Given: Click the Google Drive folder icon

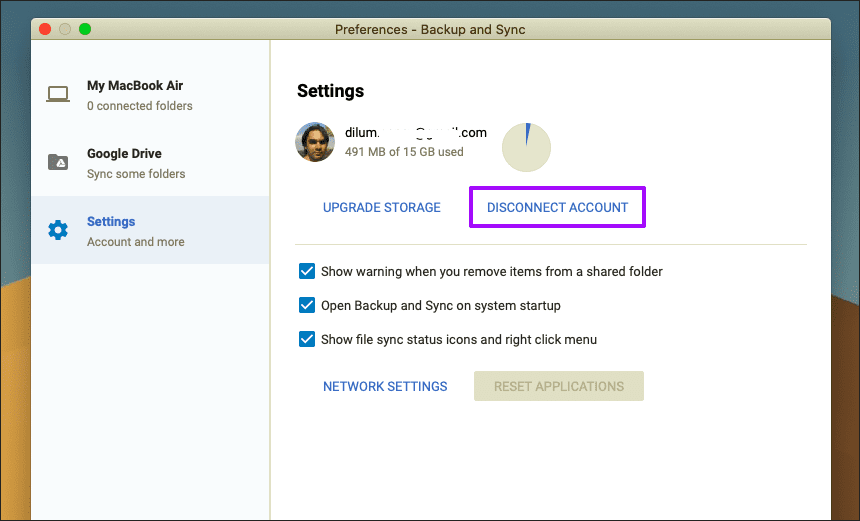Looking at the screenshot, I should 58,162.
